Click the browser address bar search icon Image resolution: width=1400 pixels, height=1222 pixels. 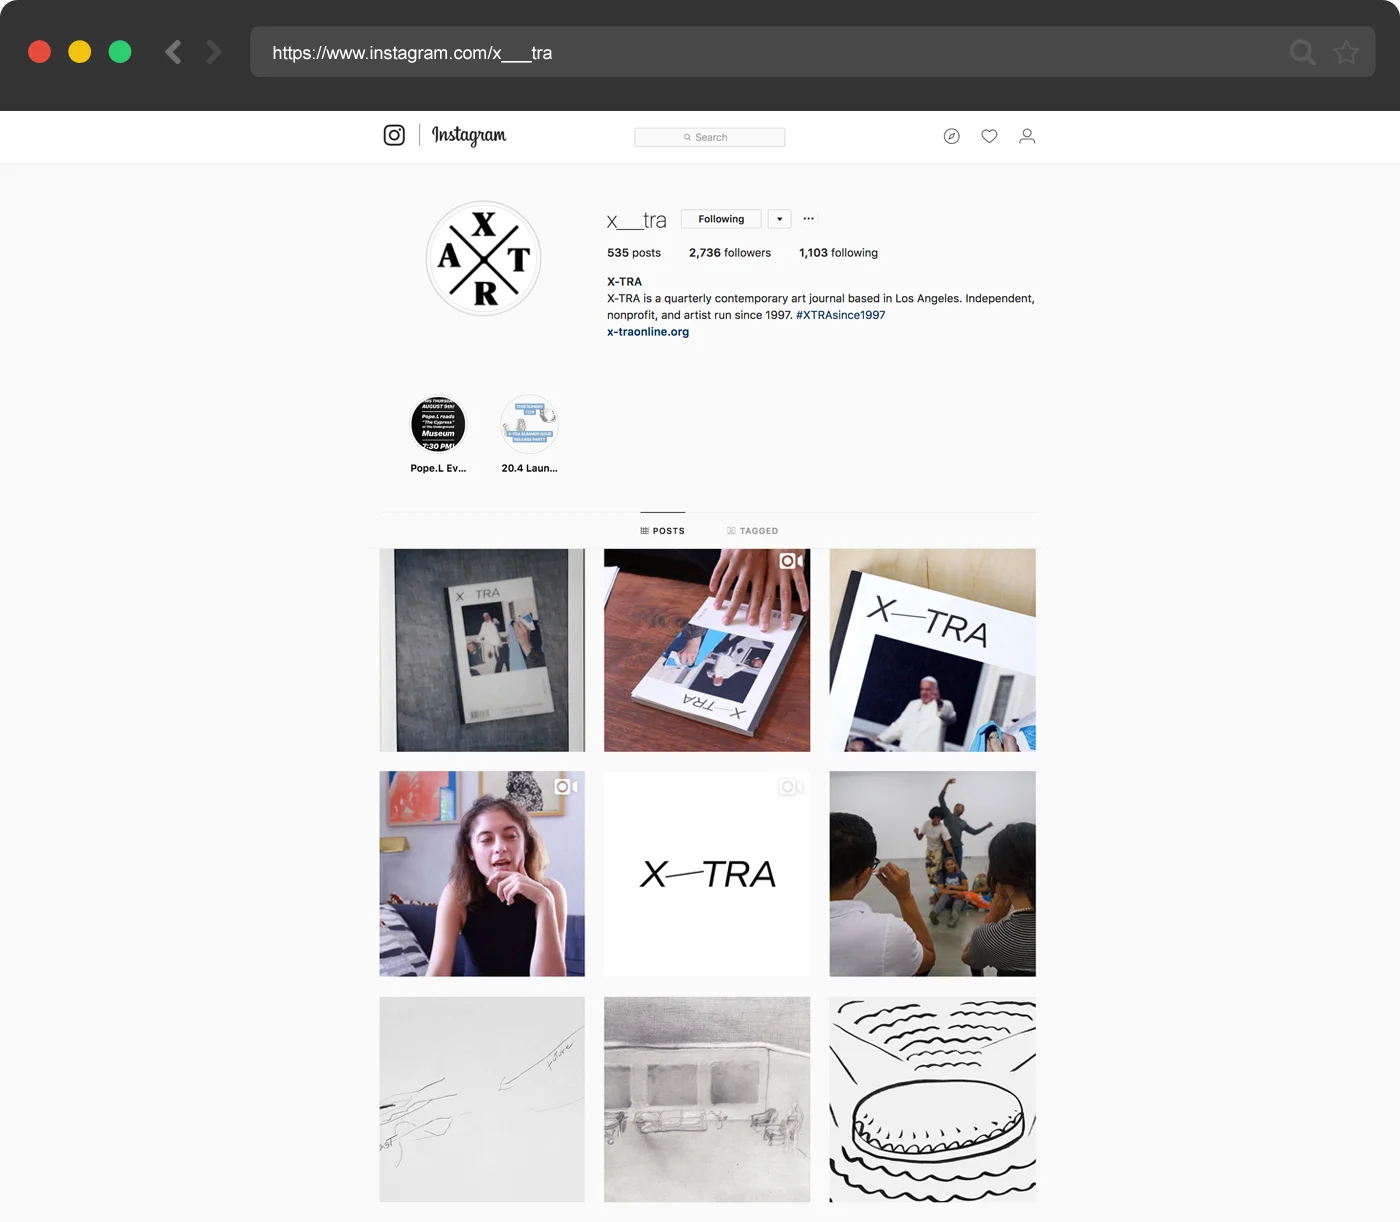(1302, 52)
